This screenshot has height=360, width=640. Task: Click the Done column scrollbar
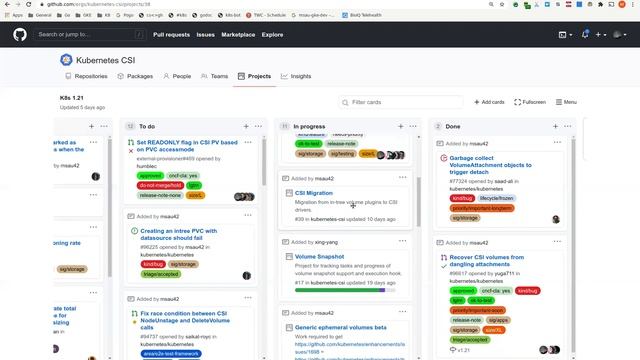point(573,245)
